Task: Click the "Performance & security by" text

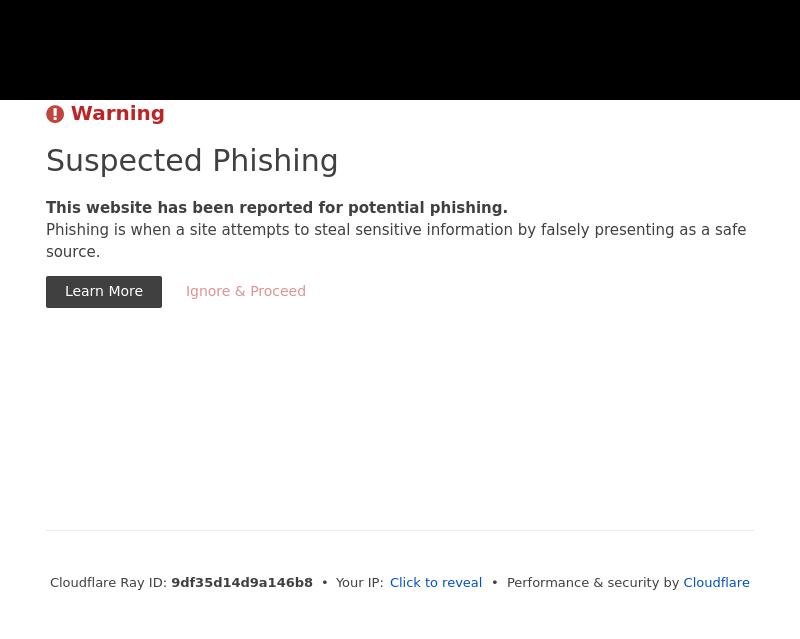Action: point(592,583)
